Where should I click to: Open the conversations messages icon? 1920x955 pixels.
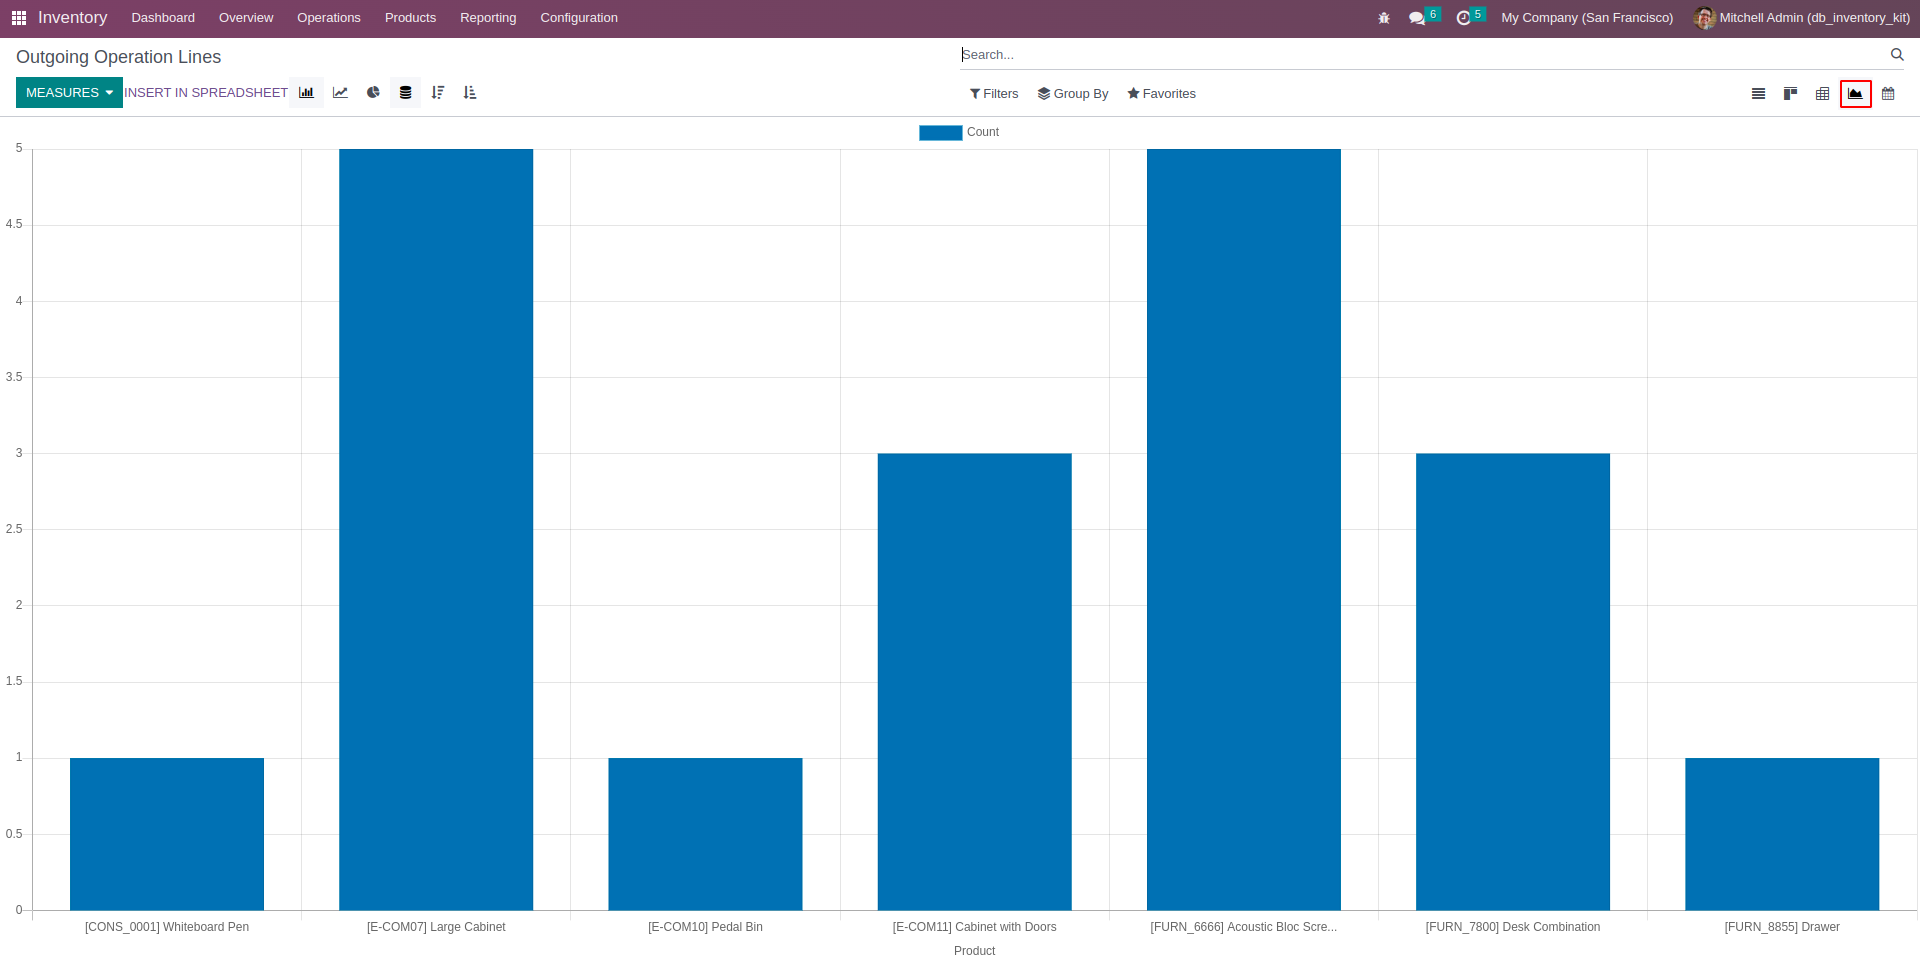click(1417, 18)
